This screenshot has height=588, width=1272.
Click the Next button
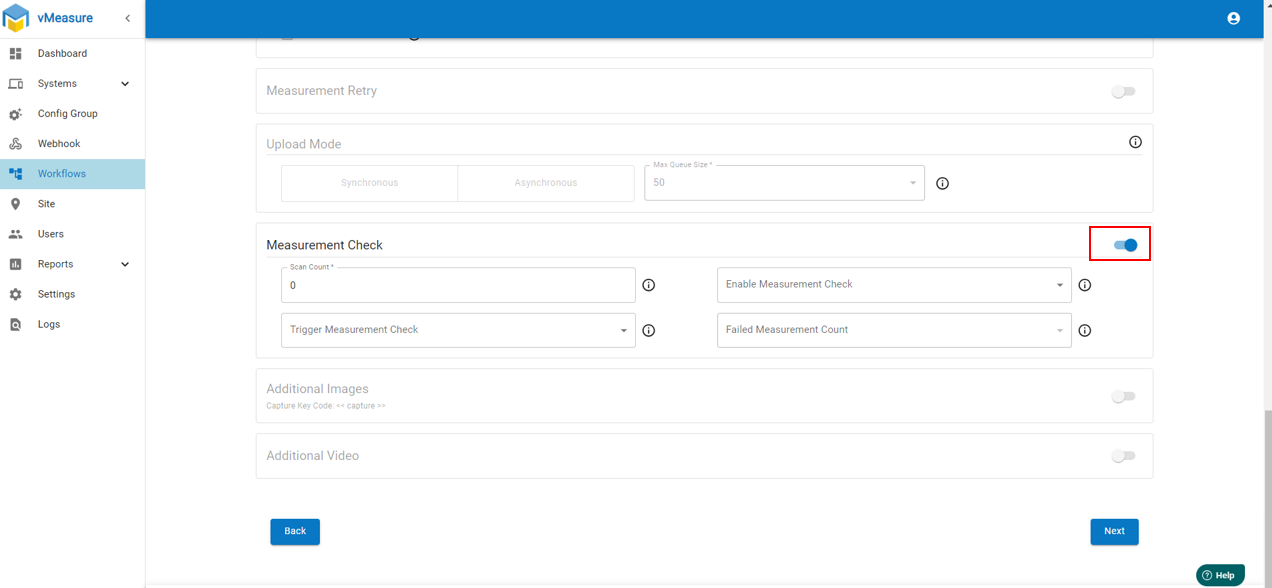1114,531
